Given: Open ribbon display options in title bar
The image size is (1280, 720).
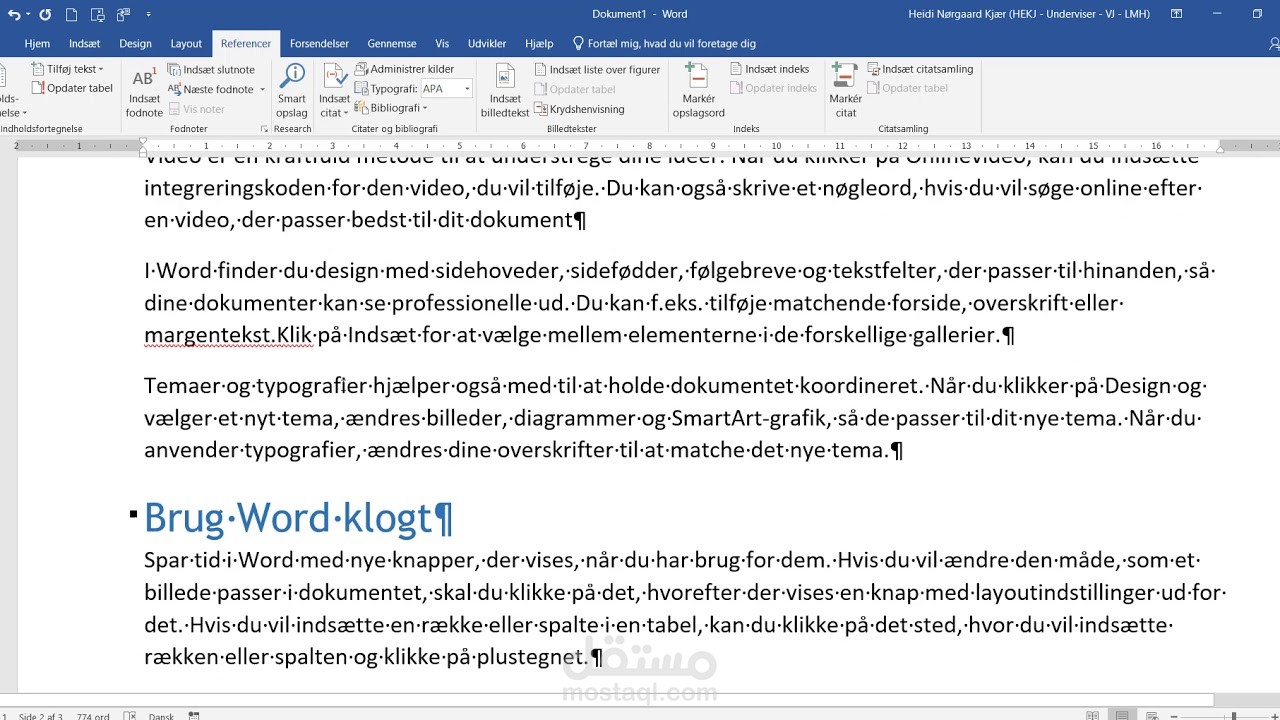Looking at the screenshot, I should 1177,14.
